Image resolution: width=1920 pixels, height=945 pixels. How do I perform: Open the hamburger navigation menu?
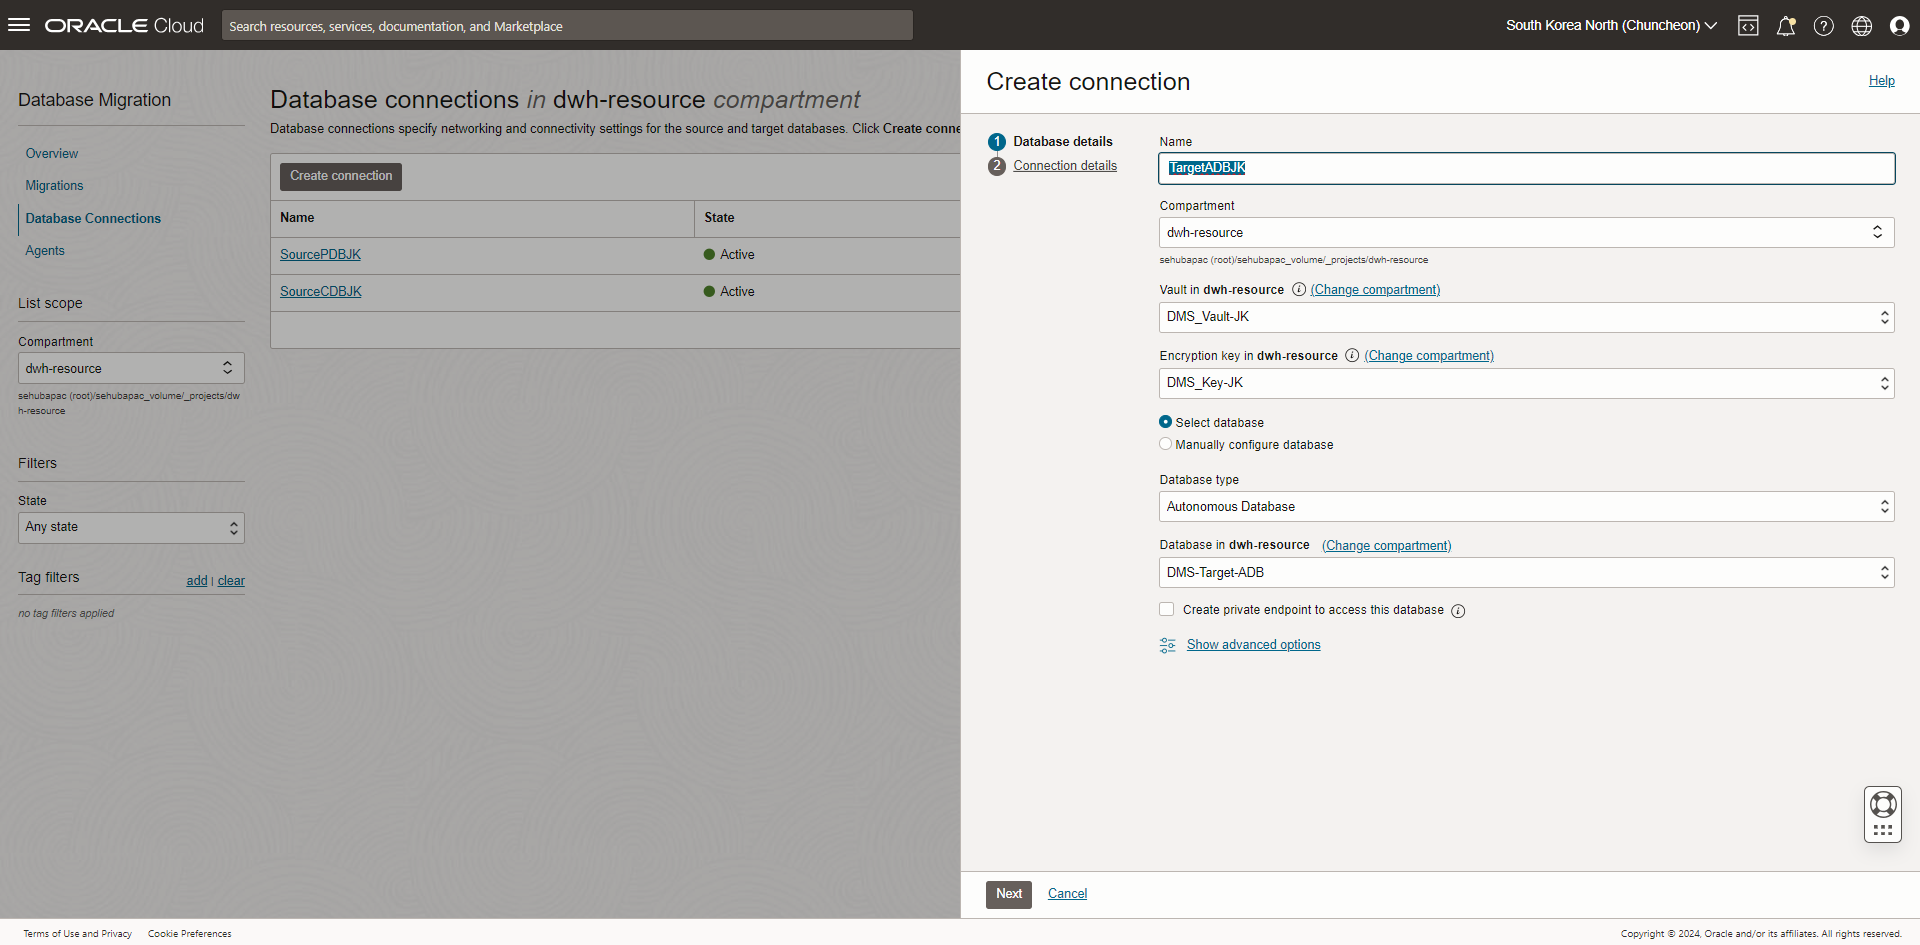pyautogui.click(x=19, y=25)
